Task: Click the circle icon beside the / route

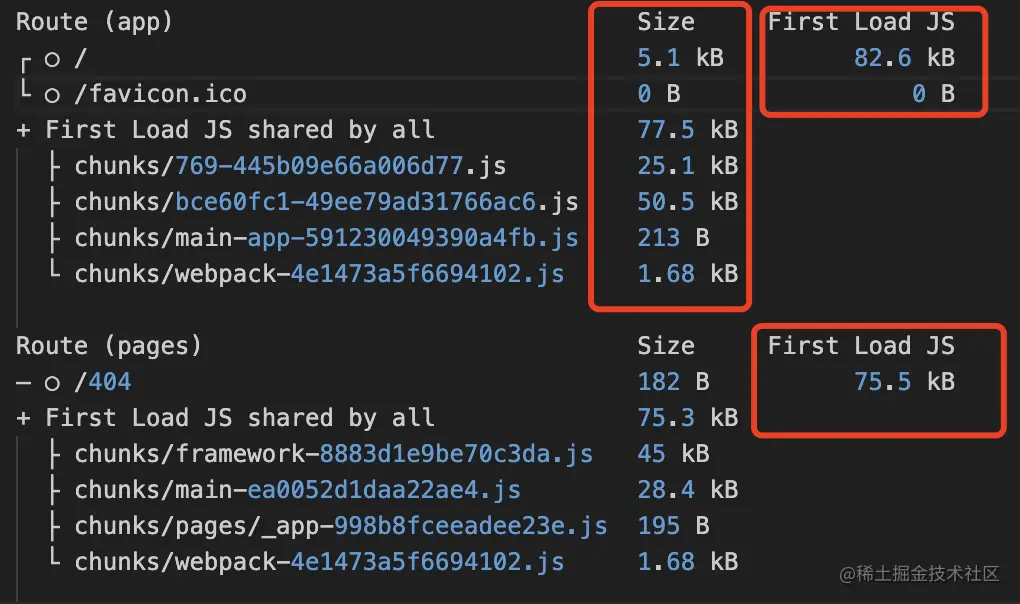Action: [52, 60]
